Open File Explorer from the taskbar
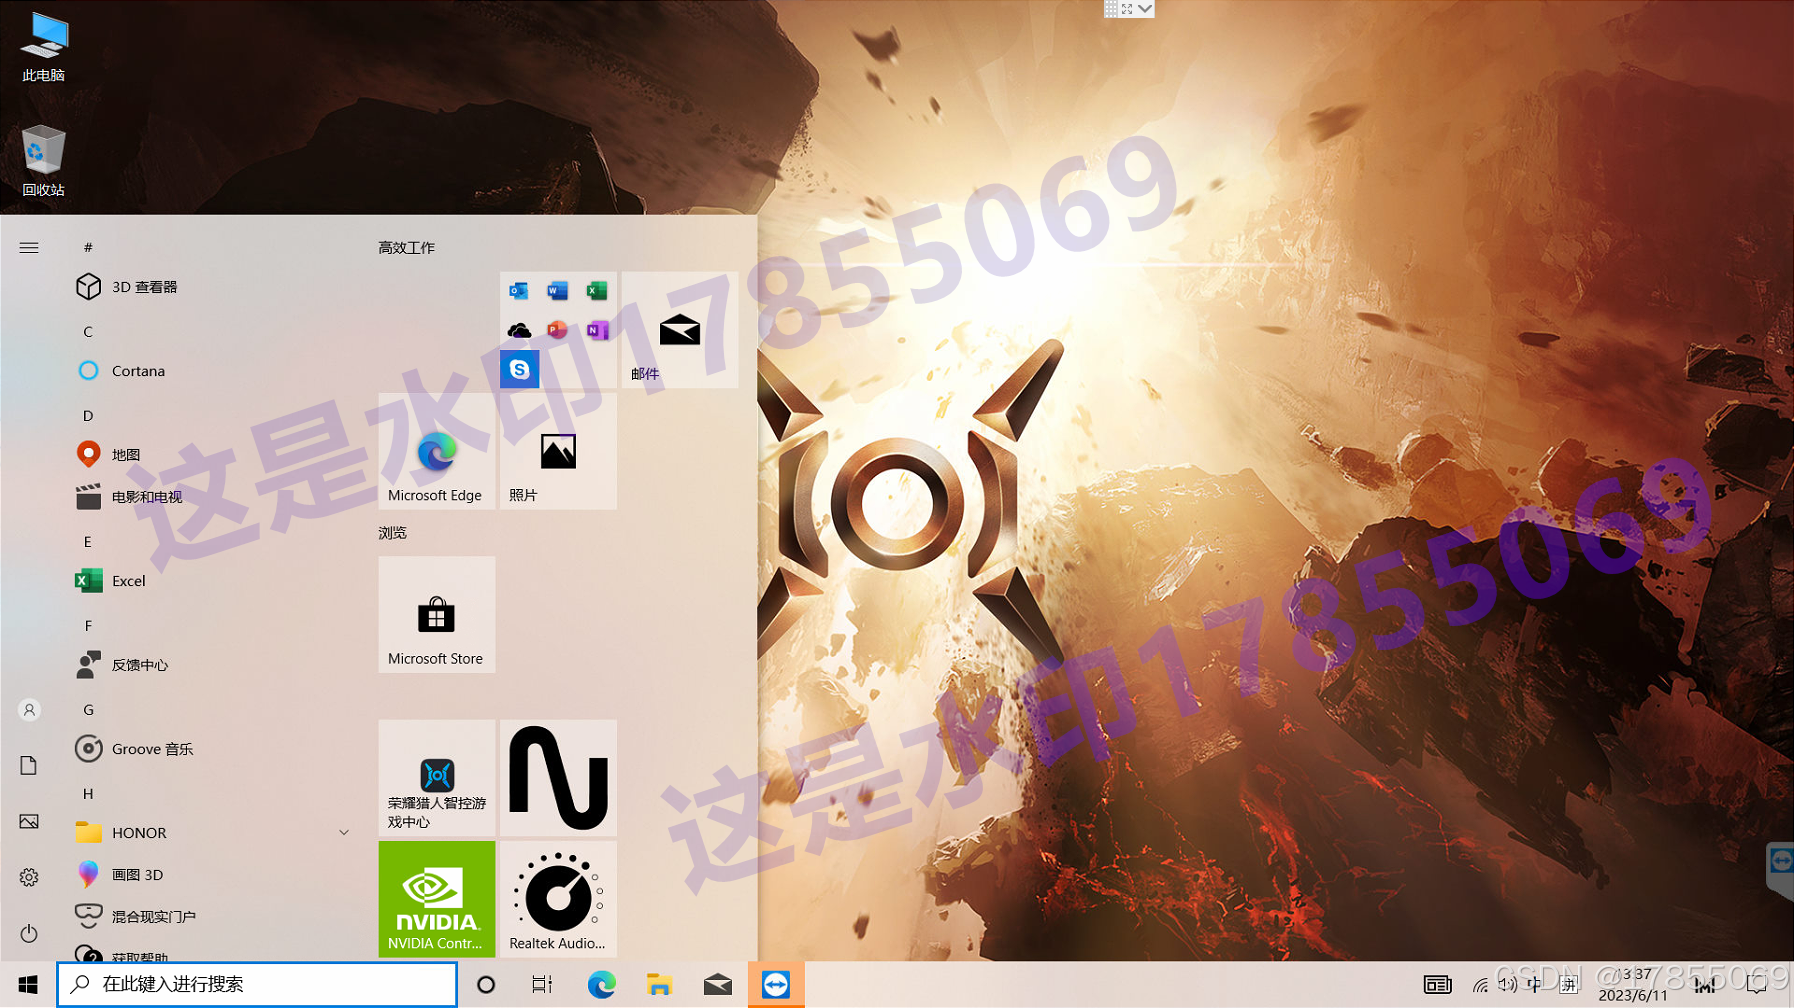This screenshot has height=1008, width=1794. [659, 985]
